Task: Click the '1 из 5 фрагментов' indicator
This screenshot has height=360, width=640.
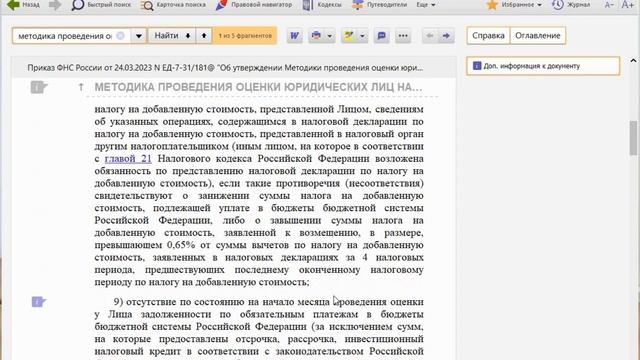Action: pos(245,36)
